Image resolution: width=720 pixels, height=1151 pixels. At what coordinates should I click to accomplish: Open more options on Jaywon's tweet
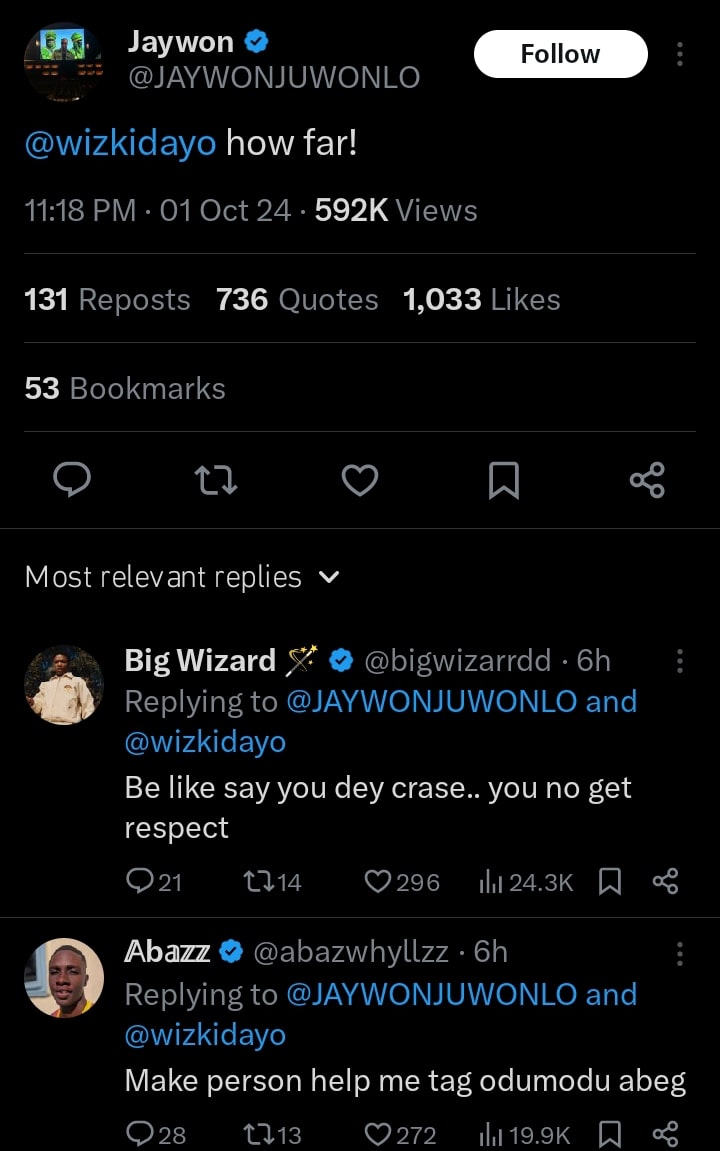tap(680, 54)
